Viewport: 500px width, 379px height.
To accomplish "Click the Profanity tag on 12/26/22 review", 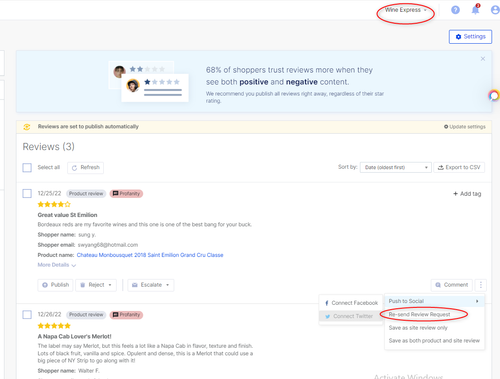I will 126,315.
